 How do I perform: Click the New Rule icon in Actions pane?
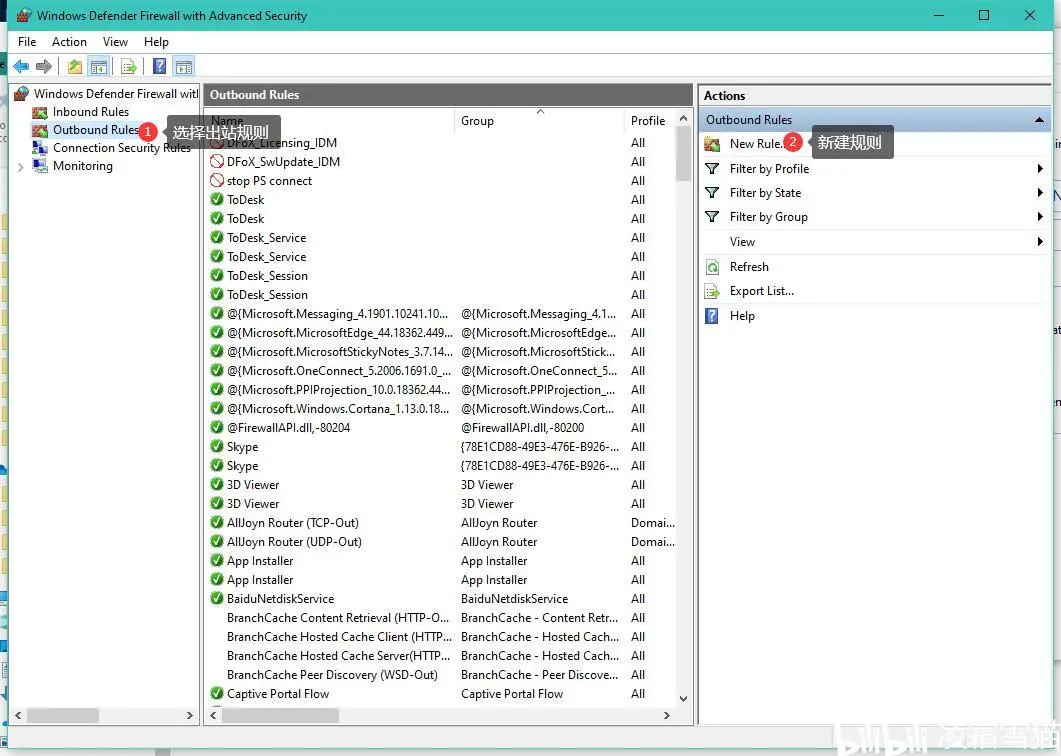point(712,143)
